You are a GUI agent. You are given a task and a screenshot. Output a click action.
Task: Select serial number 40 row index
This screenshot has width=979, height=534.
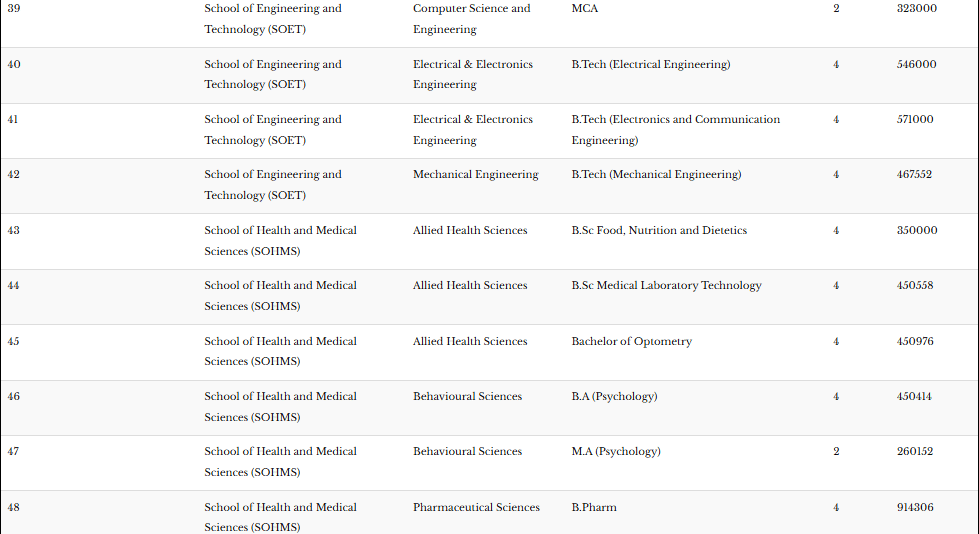[14, 65]
